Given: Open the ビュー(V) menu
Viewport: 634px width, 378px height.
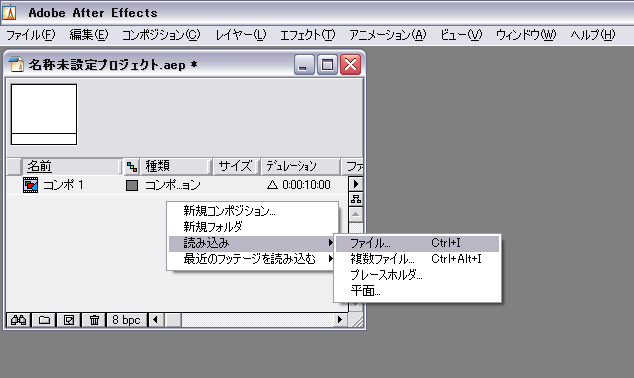Looking at the screenshot, I should pos(461,35).
